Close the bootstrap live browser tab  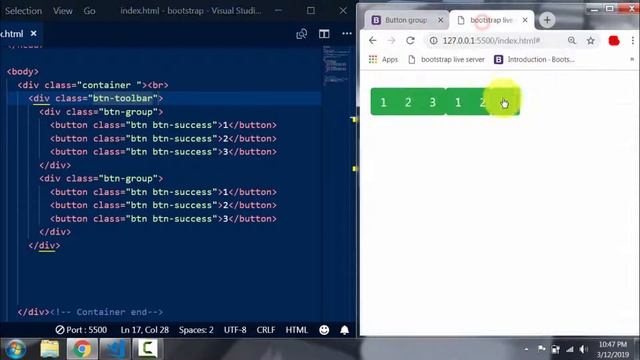point(525,20)
